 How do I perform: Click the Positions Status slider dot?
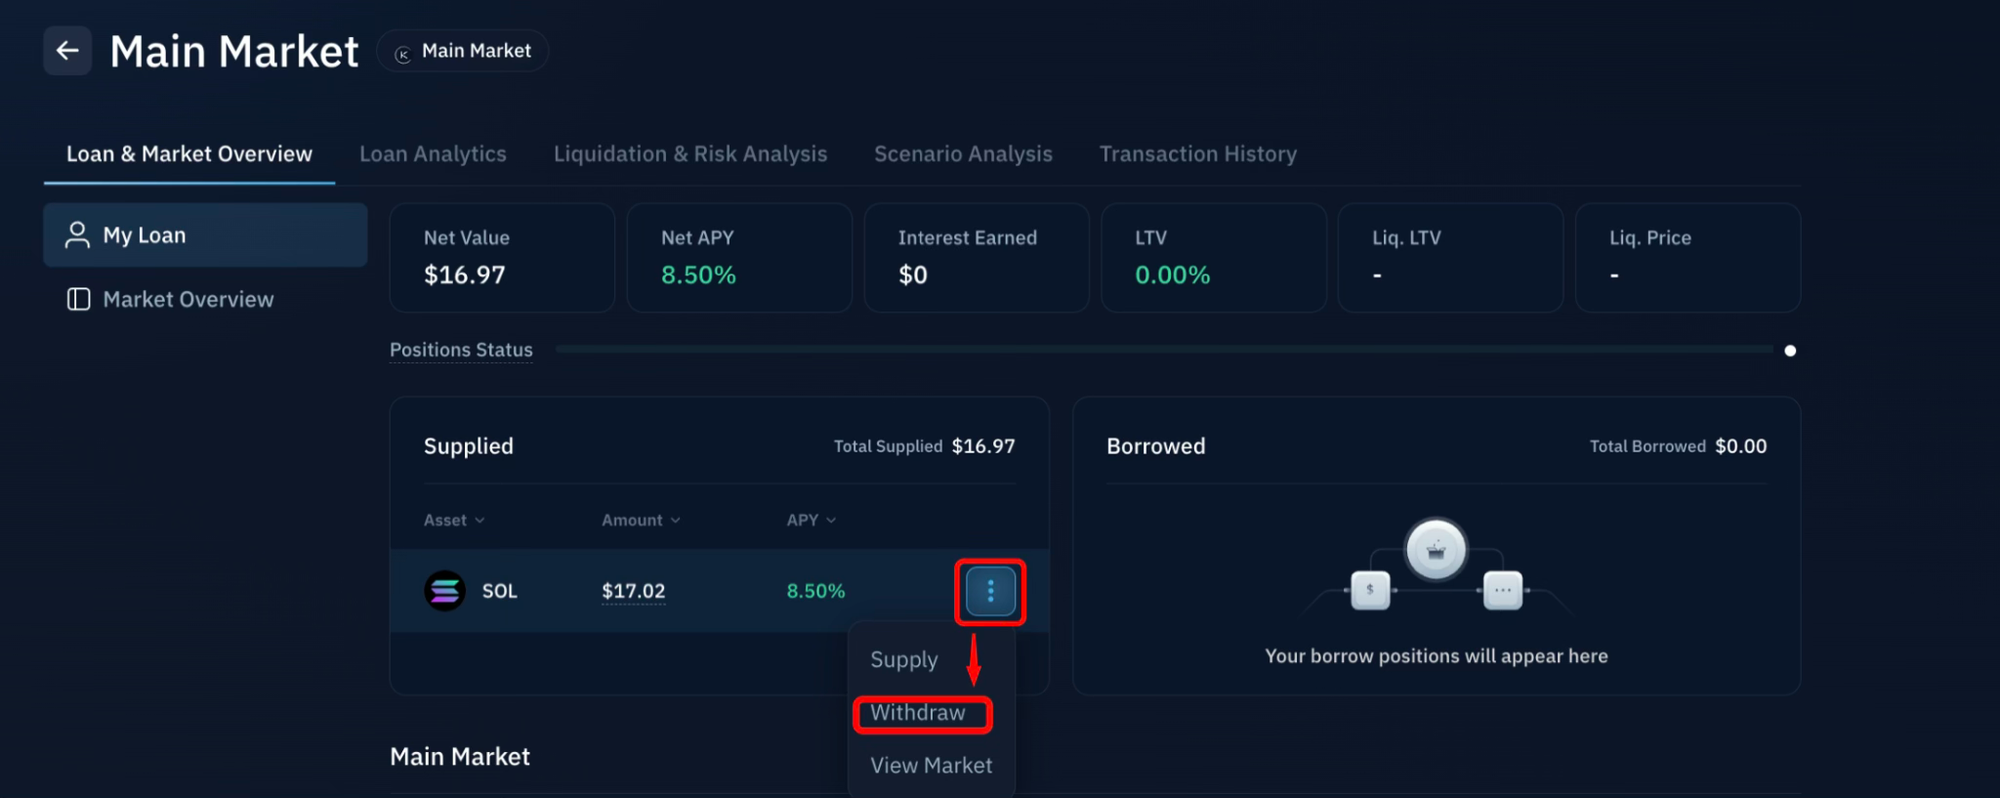[1790, 350]
